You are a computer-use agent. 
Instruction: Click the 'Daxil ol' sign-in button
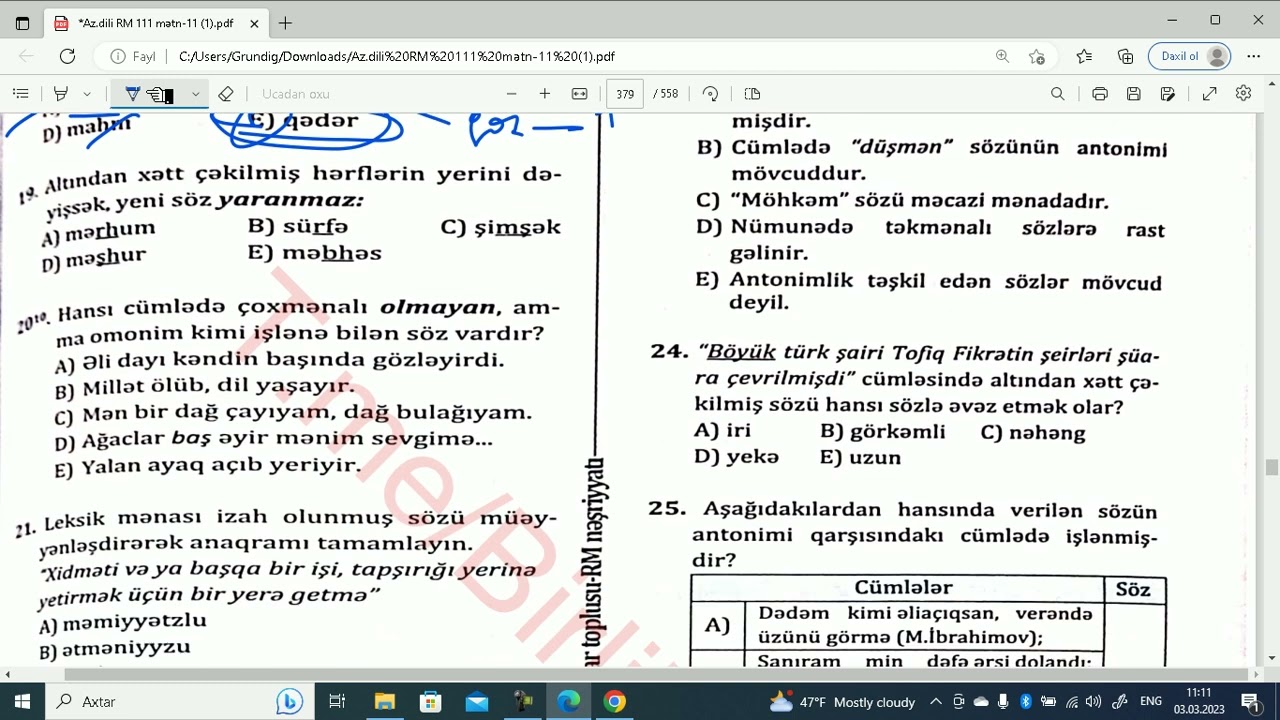(1189, 57)
